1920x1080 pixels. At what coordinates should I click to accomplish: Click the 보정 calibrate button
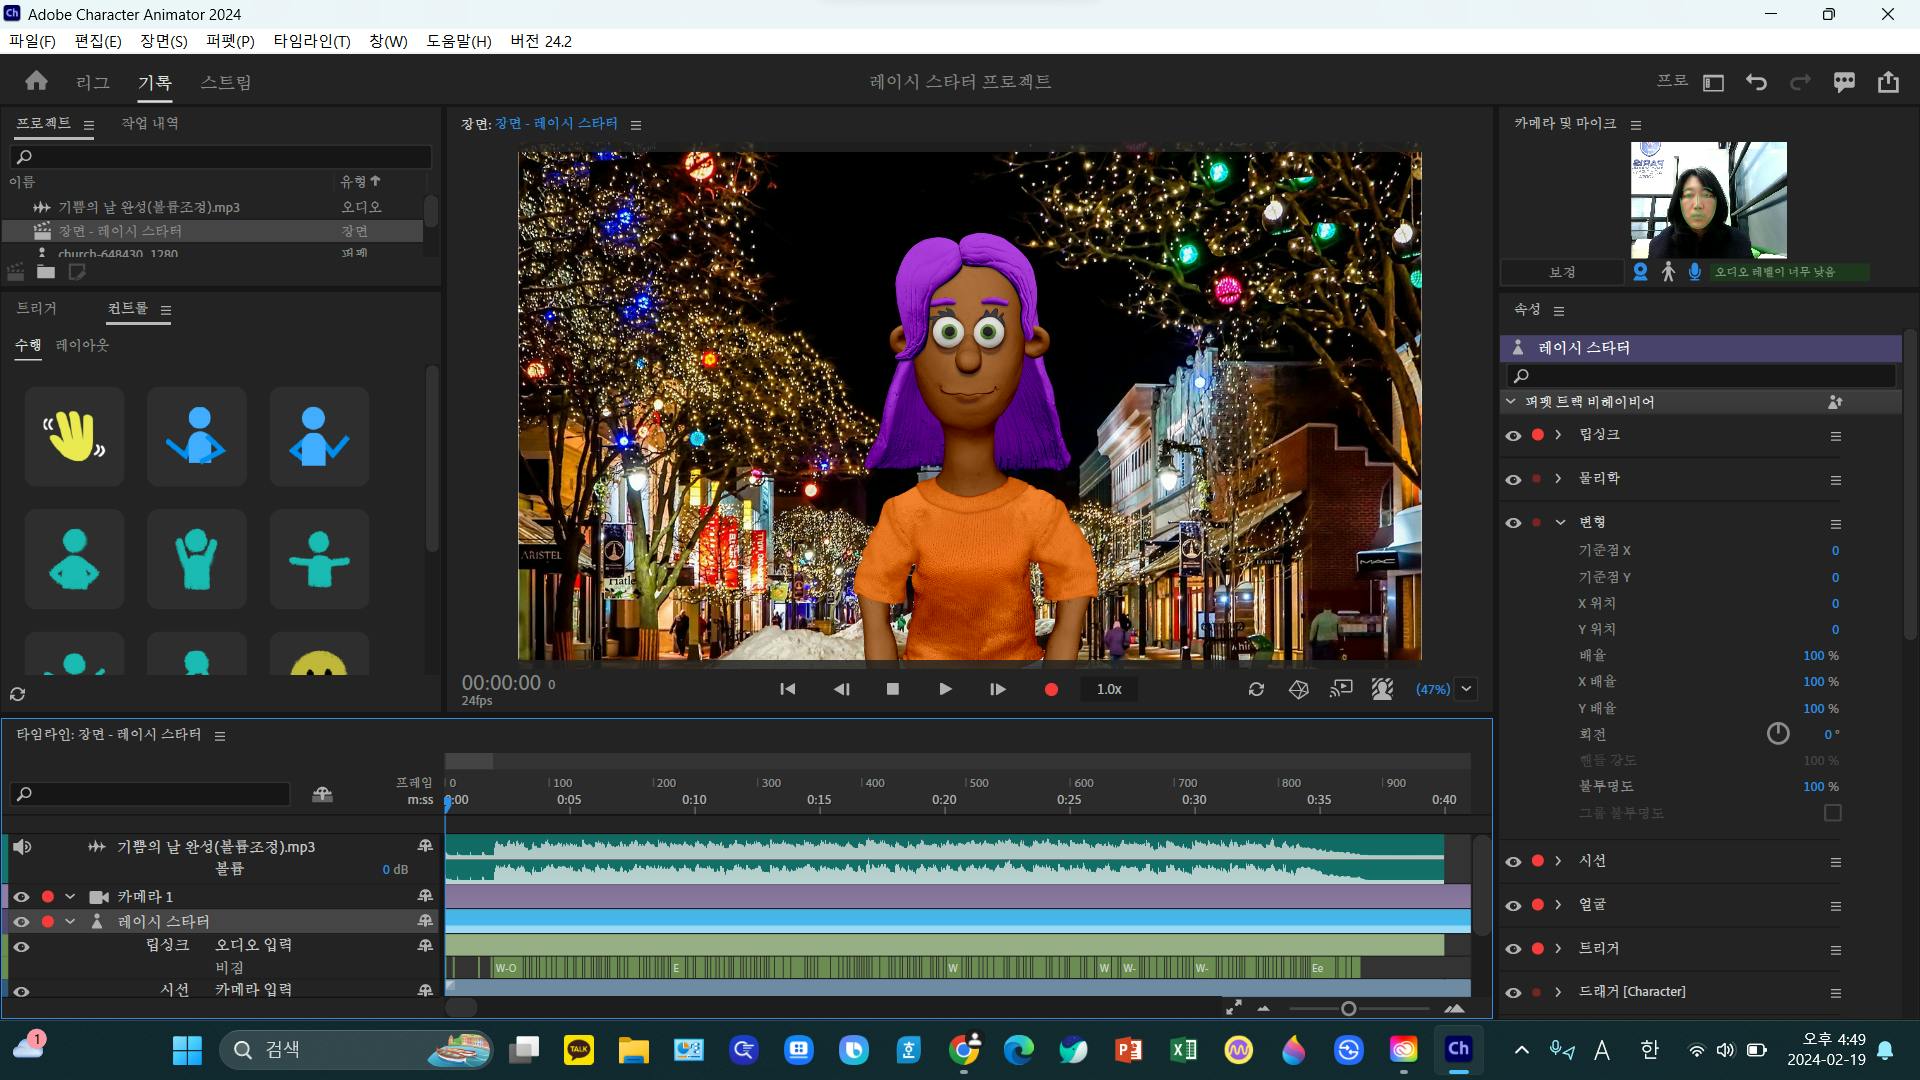1562,272
